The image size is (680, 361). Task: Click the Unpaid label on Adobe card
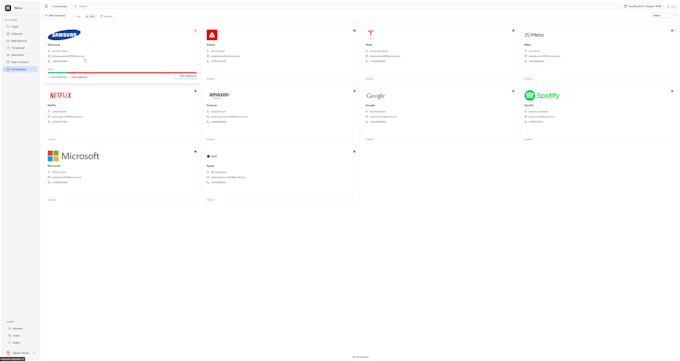[210, 79]
